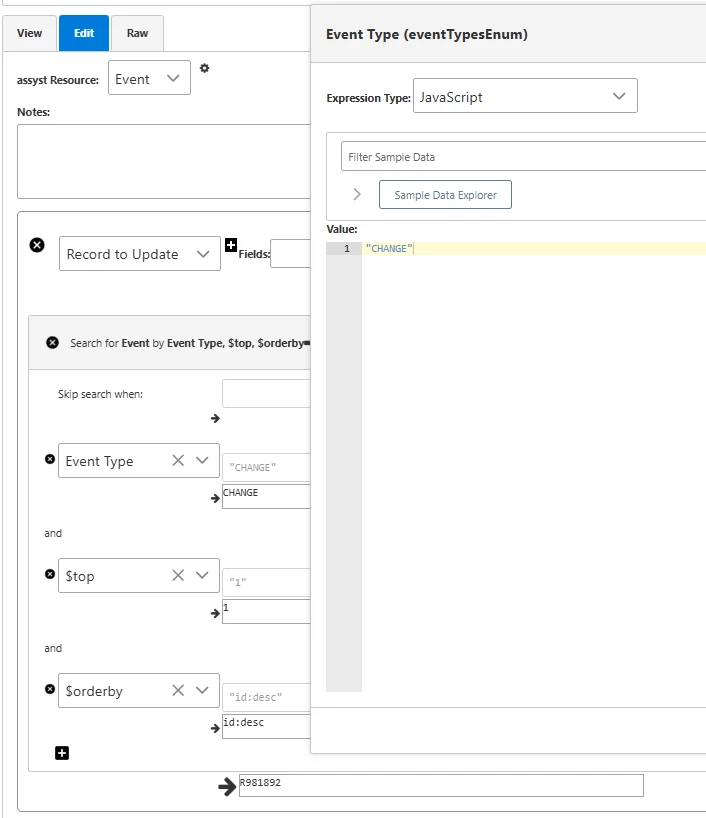Click the evaluated result box showing 1

[266, 611]
